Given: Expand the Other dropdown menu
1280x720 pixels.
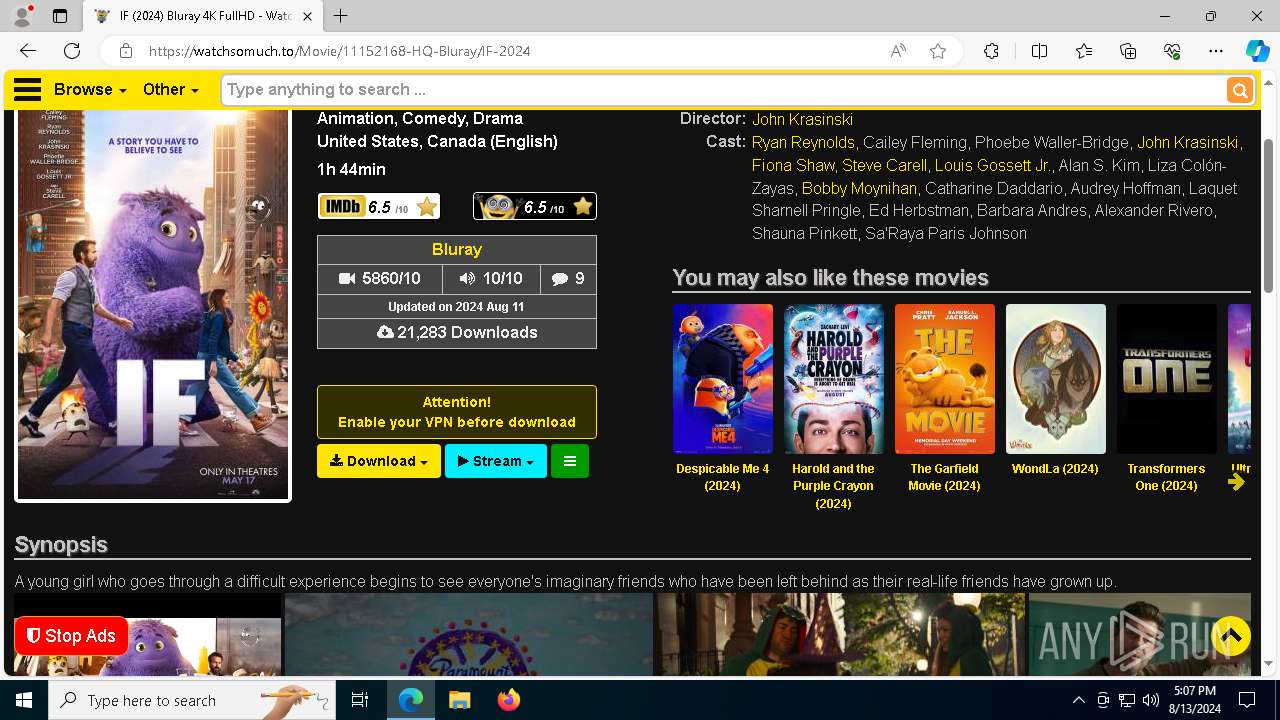Looking at the screenshot, I should click(170, 90).
